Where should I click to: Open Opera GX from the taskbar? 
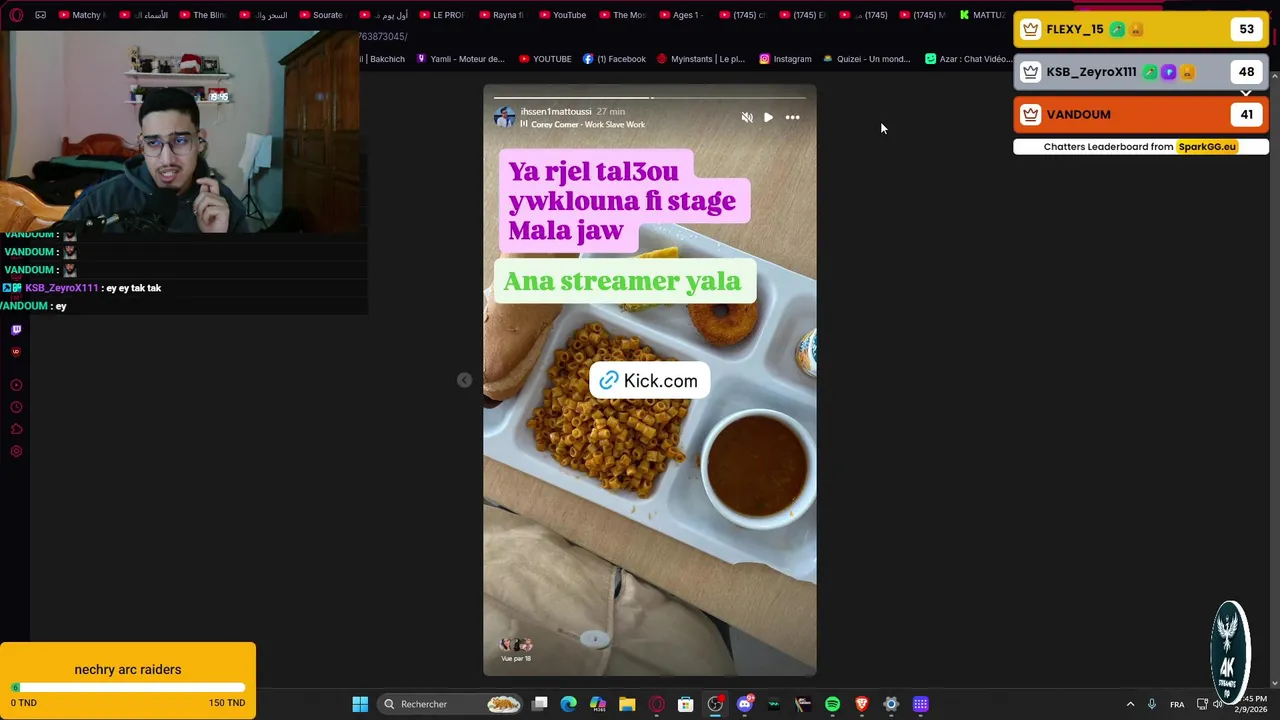pyautogui.click(x=656, y=704)
